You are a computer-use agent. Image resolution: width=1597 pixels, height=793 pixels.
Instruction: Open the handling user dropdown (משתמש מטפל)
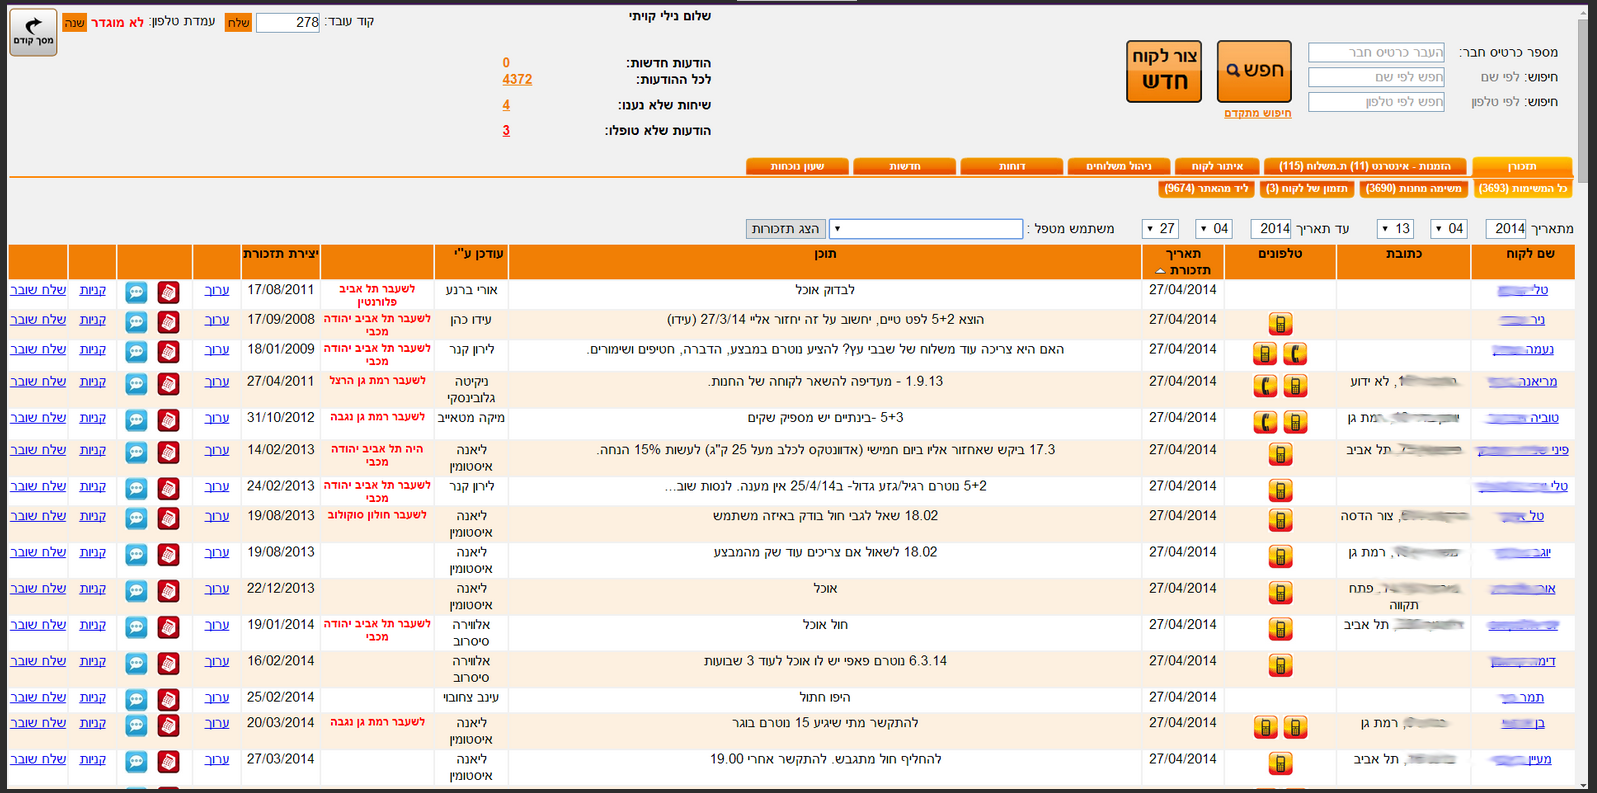[925, 229]
